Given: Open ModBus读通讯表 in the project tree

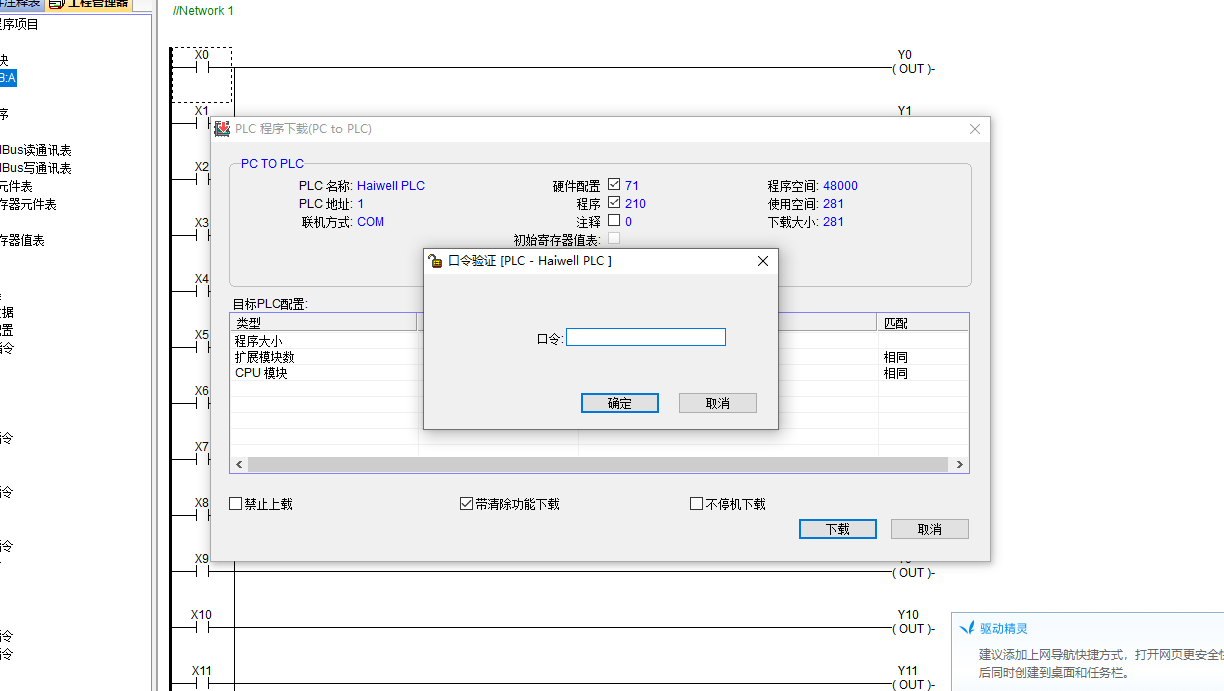Looking at the screenshot, I should click(36, 150).
